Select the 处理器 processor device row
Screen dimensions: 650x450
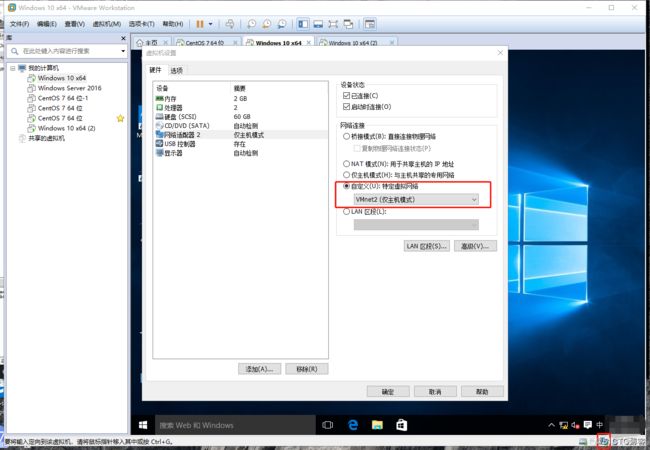tap(241, 108)
